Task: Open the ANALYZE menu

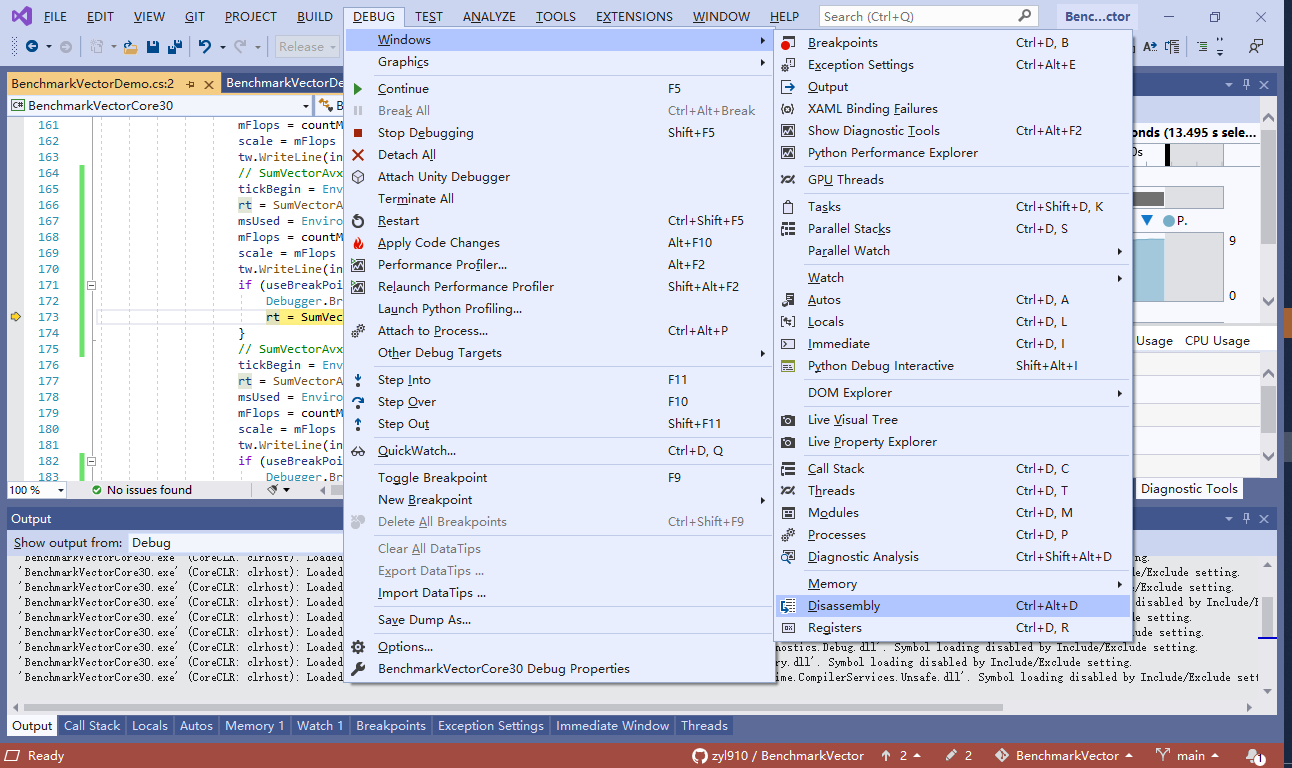Action: tap(489, 17)
